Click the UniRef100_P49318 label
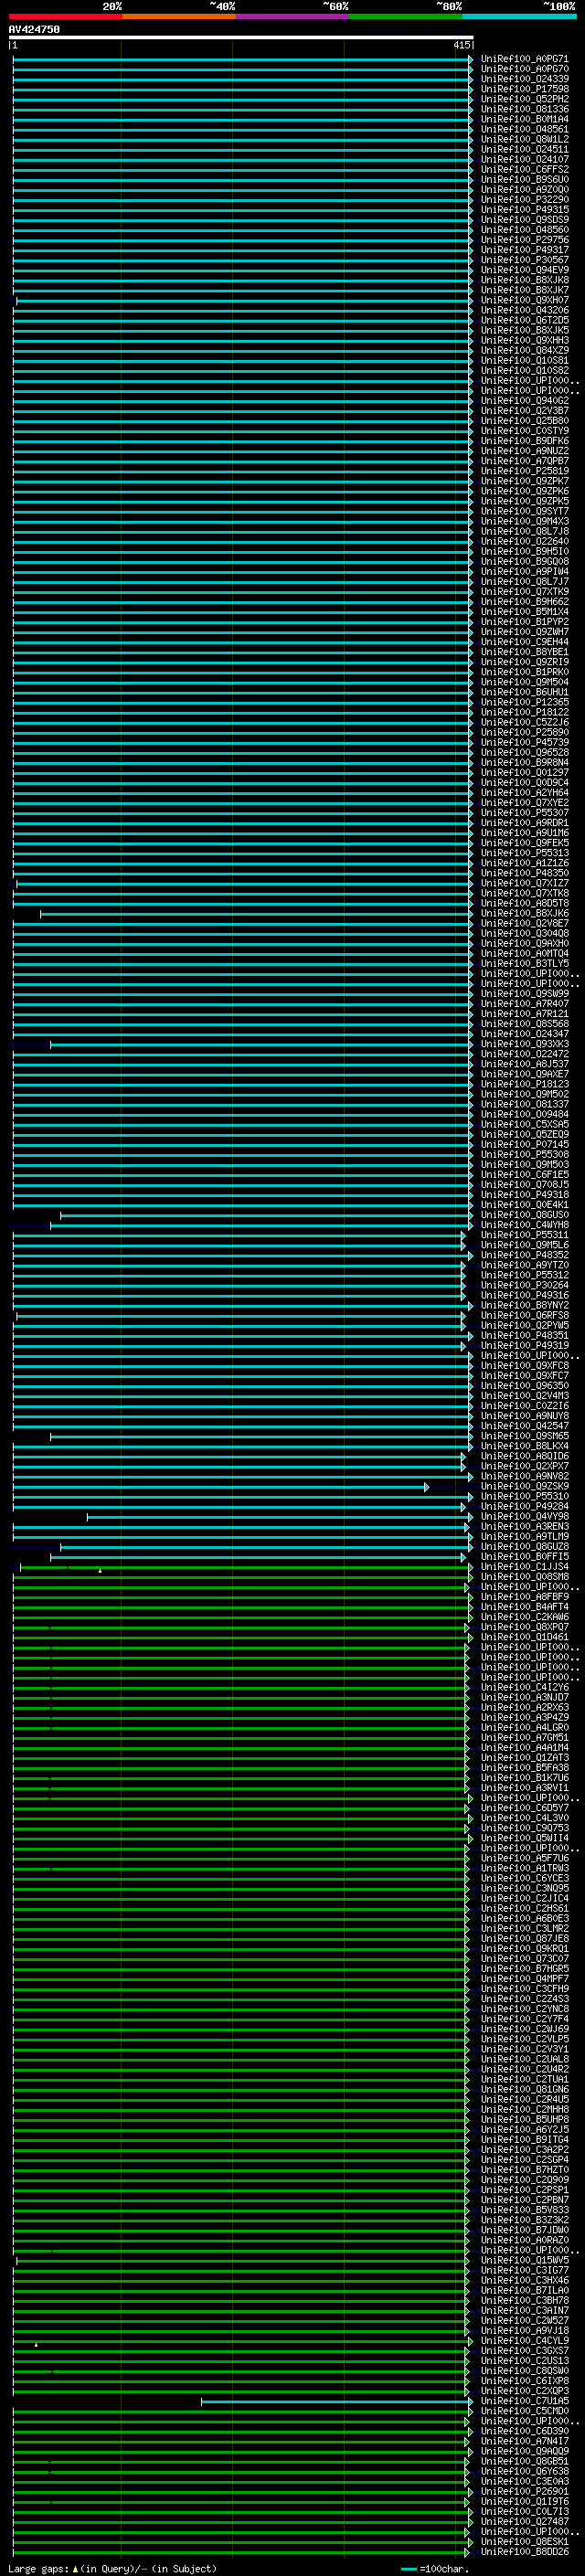Viewport: 585px width, 2576px height. pos(525,1195)
